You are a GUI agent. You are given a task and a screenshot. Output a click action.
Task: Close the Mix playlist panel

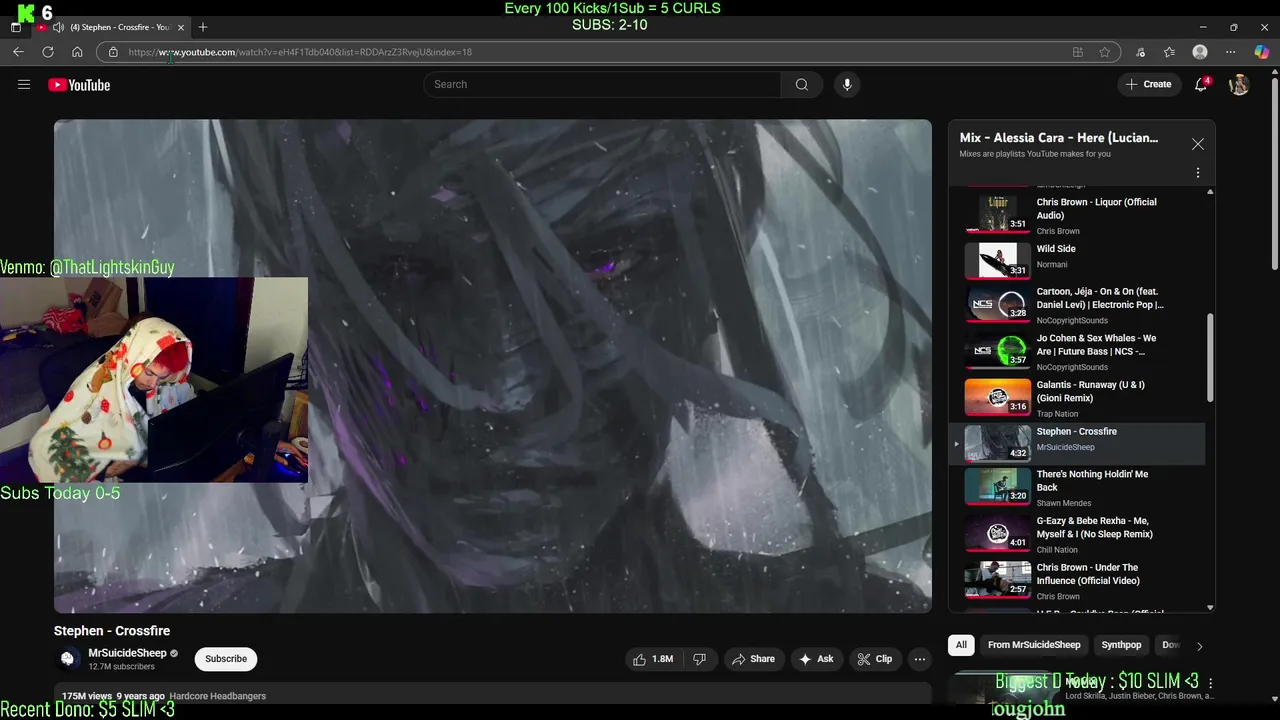click(1198, 144)
